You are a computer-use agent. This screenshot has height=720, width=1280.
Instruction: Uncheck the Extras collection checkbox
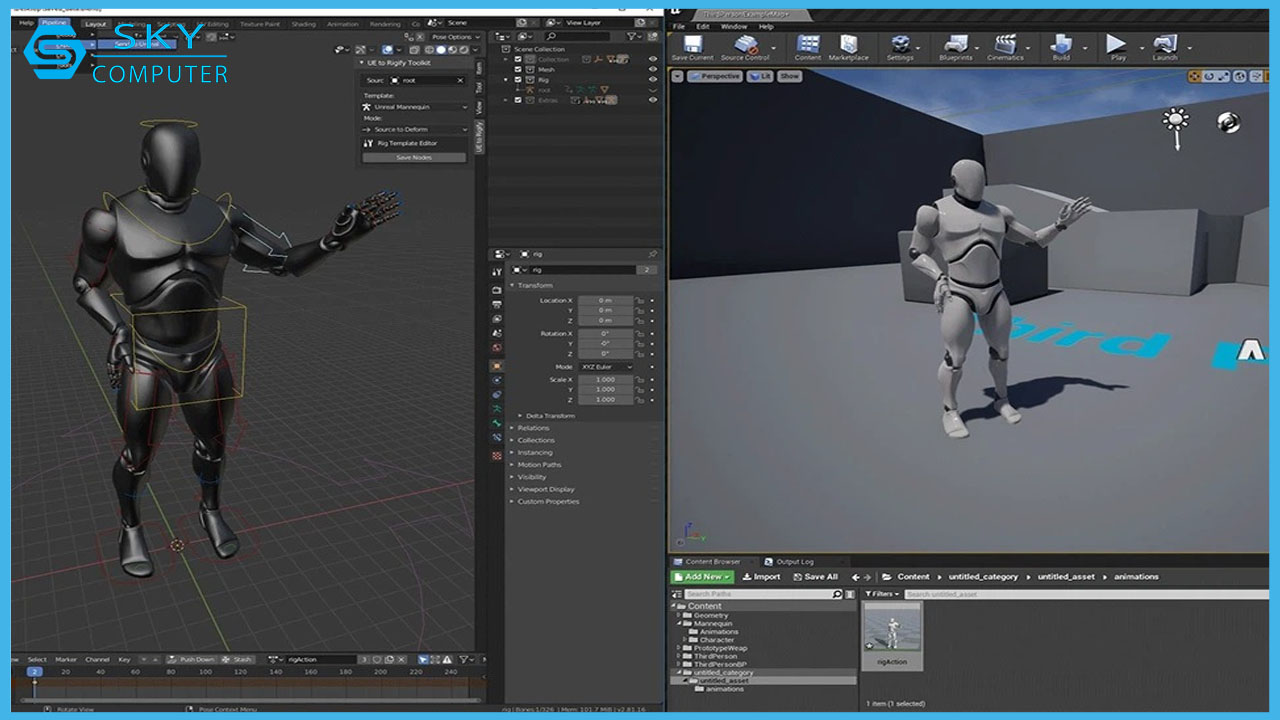pyautogui.click(x=518, y=100)
